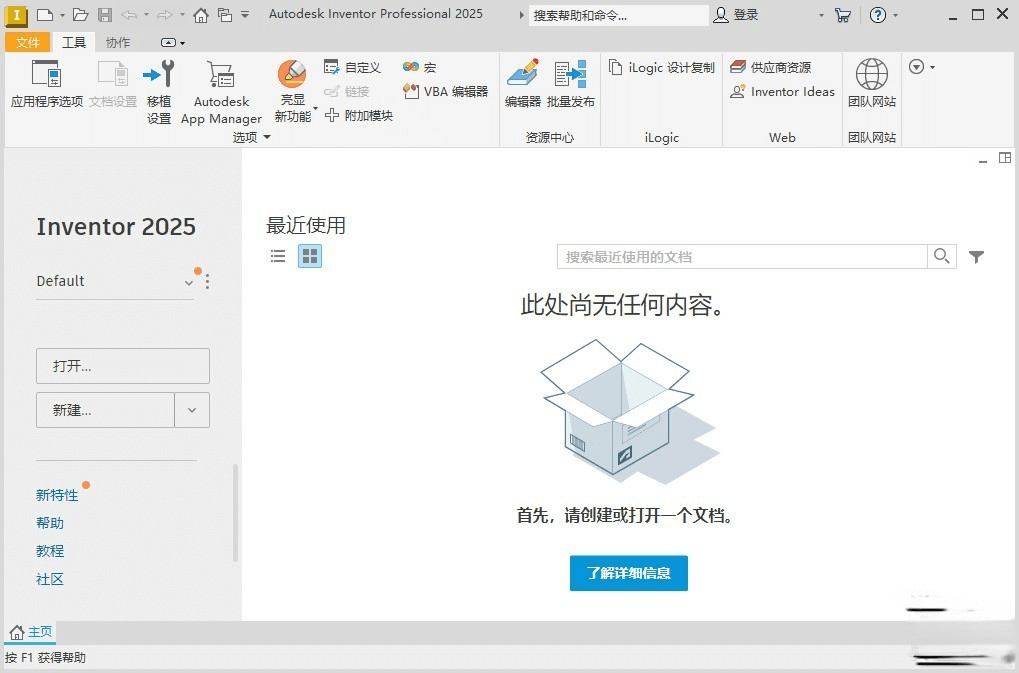Screen dimensions: 1019x673
Task: Switch recent files to list view
Action: point(277,256)
